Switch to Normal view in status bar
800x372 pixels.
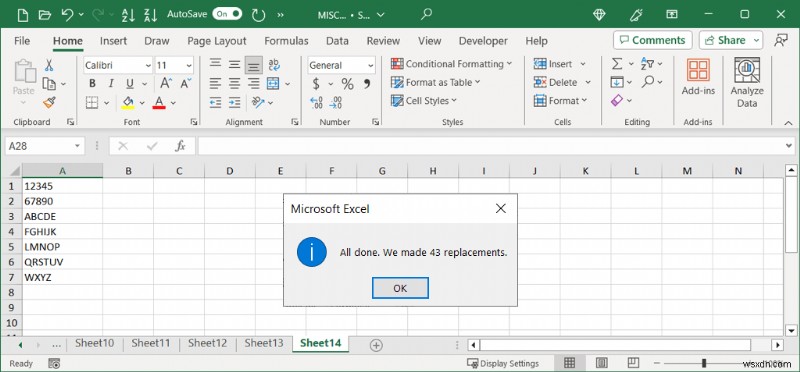tap(569, 363)
